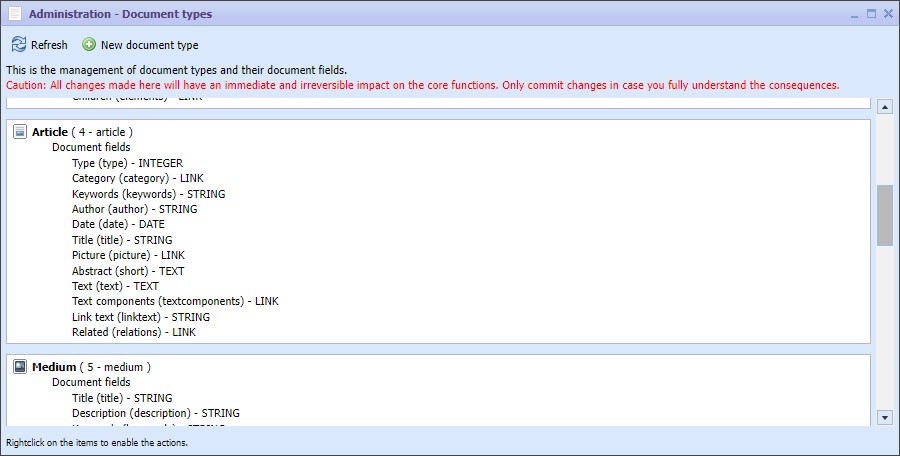900x456 pixels.
Task: Click the vertical scrollbar thumb
Action: 884,215
